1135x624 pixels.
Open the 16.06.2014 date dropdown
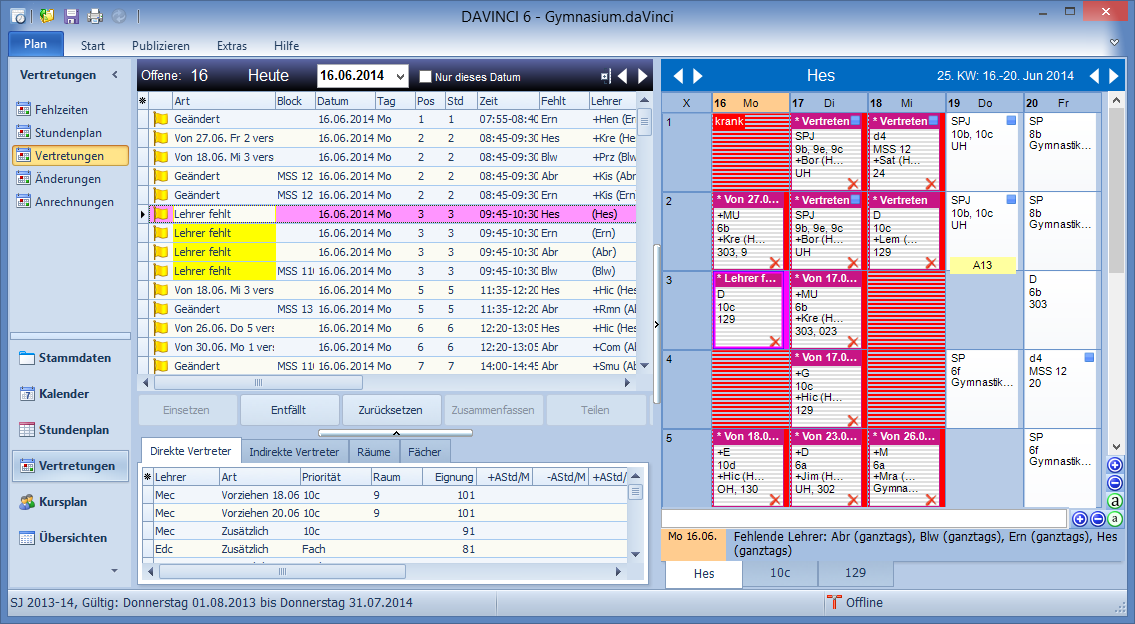(x=400, y=76)
